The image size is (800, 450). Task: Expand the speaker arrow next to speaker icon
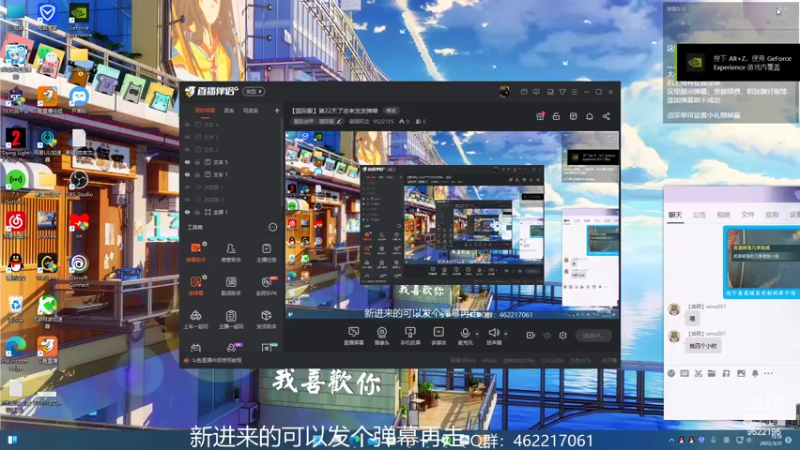click(x=506, y=334)
